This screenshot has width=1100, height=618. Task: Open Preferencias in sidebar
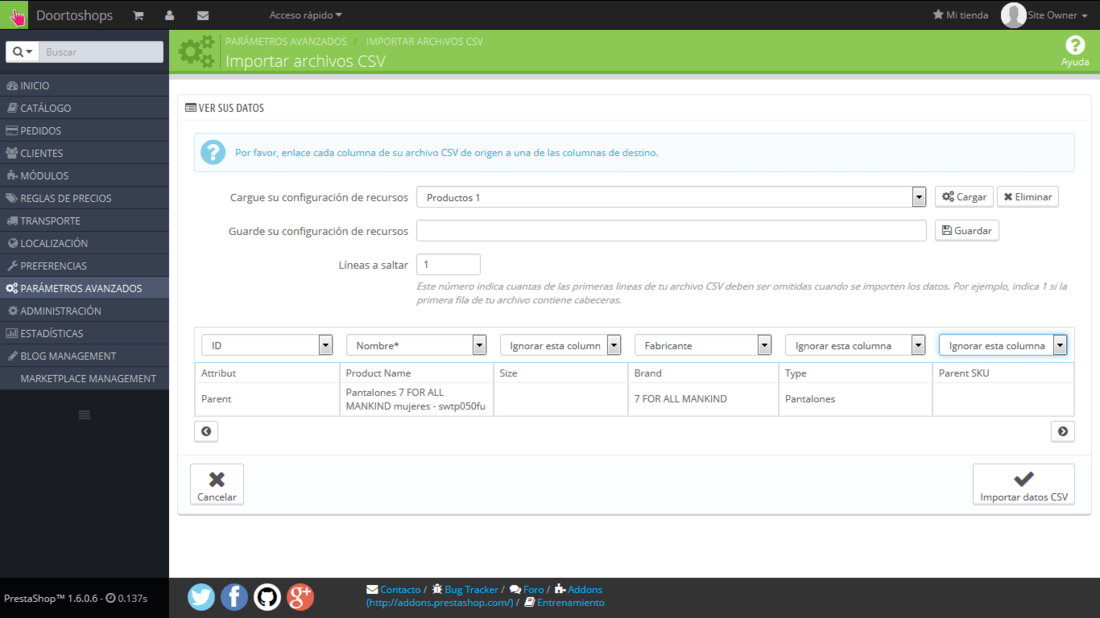click(x=84, y=266)
